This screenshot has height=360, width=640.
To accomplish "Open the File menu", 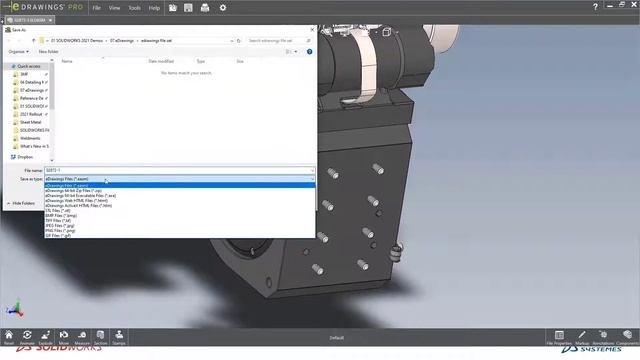I will click(96, 8).
